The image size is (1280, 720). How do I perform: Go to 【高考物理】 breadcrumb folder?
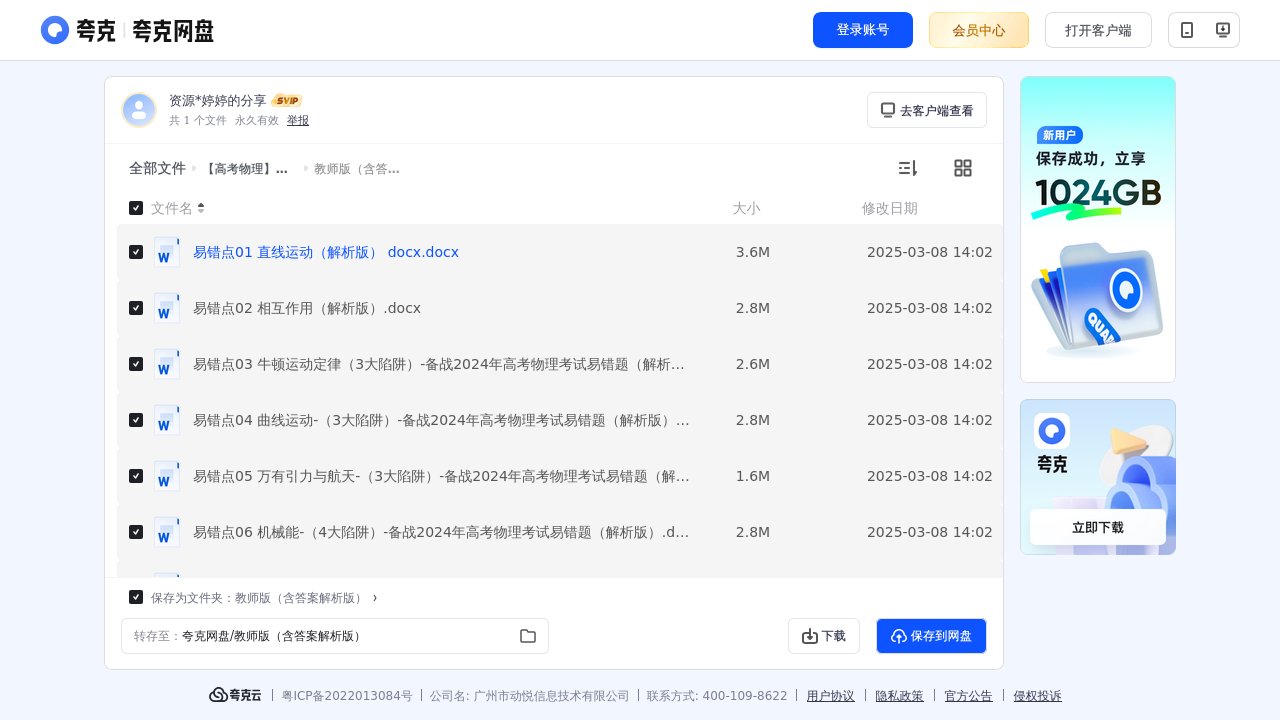tap(245, 169)
